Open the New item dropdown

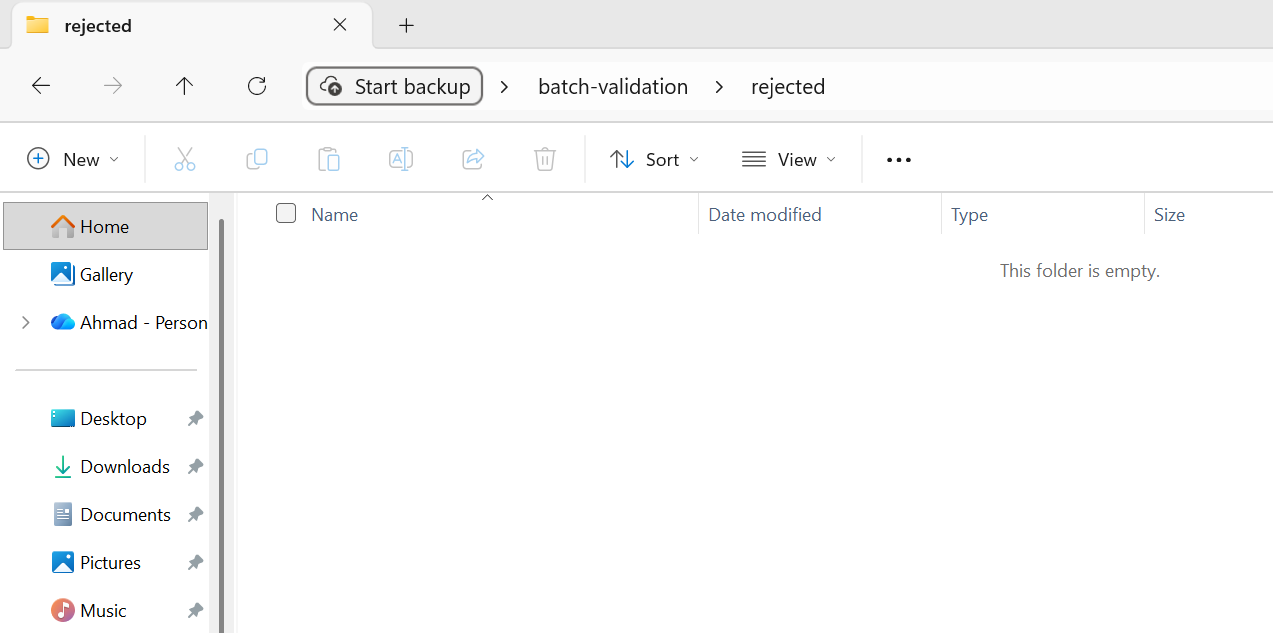pyautogui.click(x=72, y=158)
